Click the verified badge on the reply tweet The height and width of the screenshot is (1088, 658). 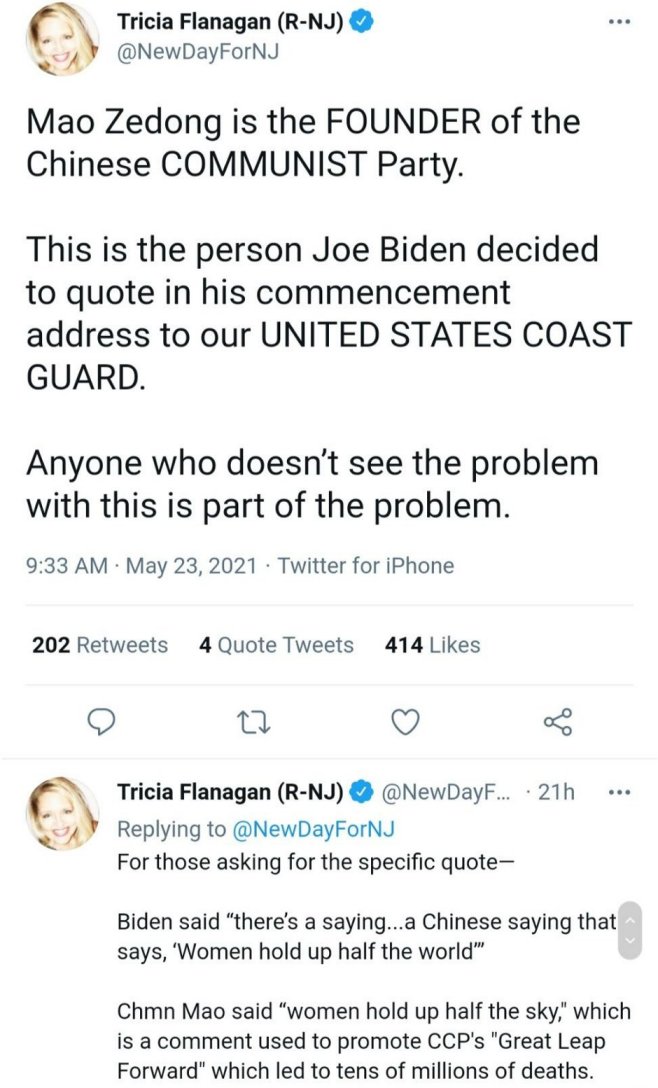pyautogui.click(x=362, y=791)
